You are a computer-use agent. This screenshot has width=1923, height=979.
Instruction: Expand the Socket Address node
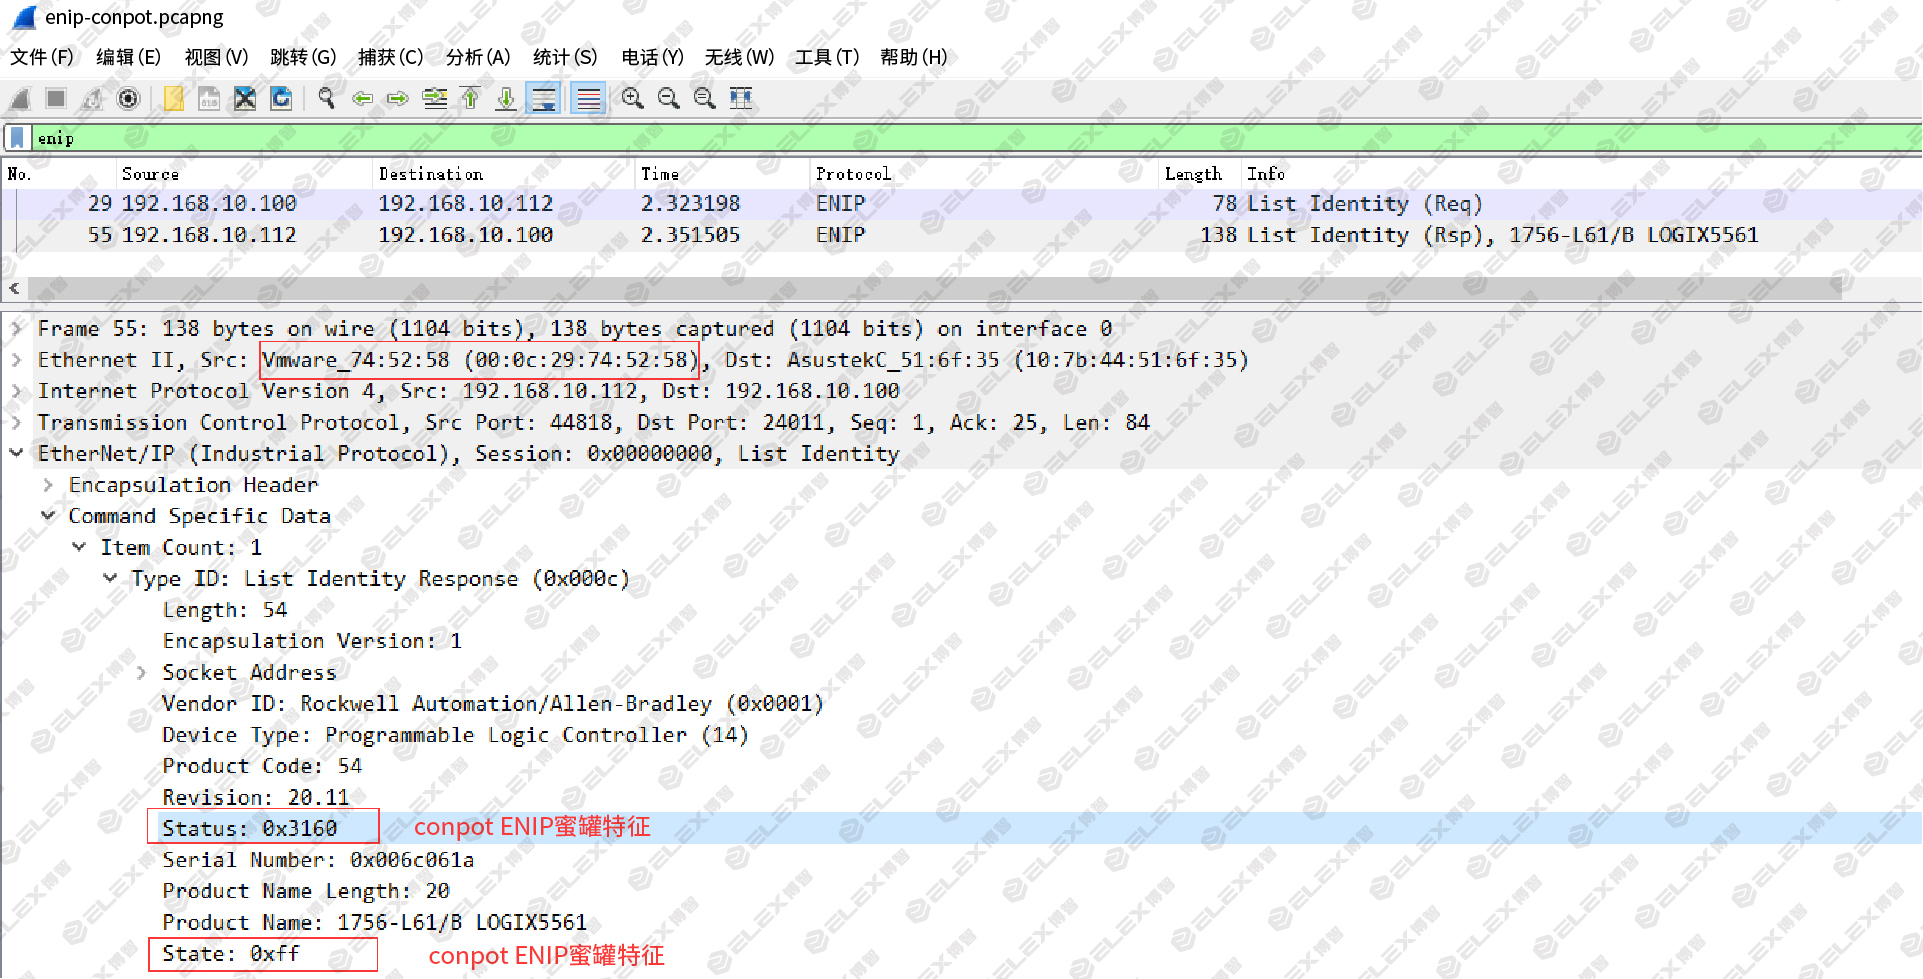141,673
